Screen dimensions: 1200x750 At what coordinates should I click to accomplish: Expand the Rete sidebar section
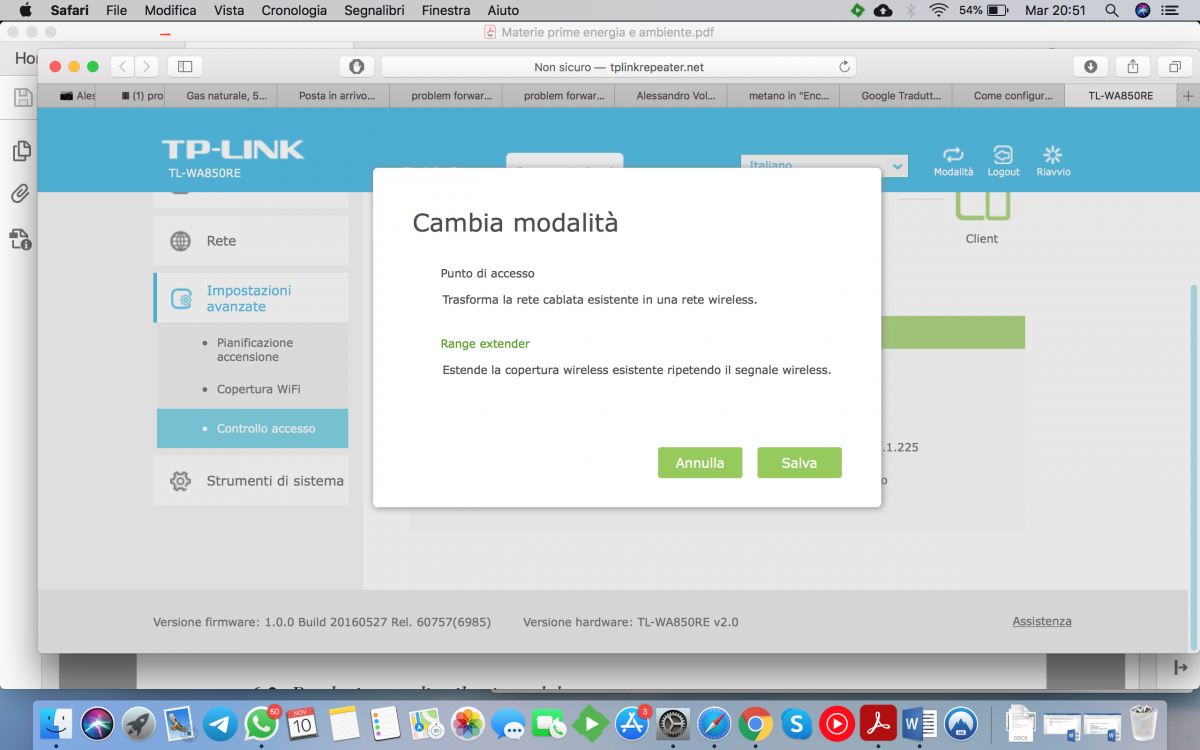click(x=250, y=241)
